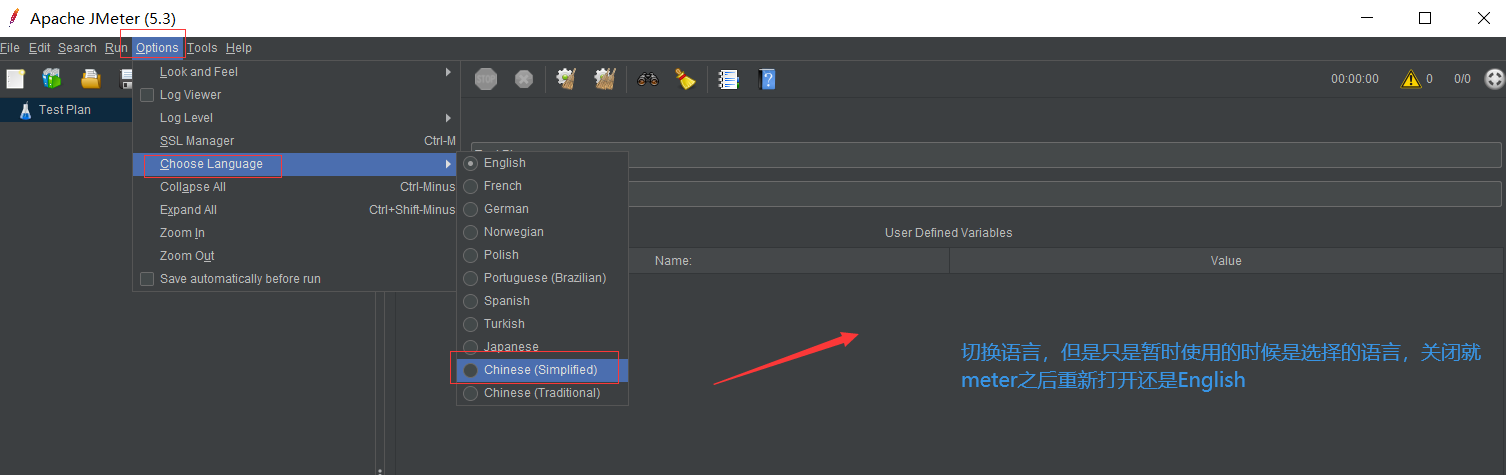Select English language option
This screenshot has height=475, width=1506.
(542, 163)
